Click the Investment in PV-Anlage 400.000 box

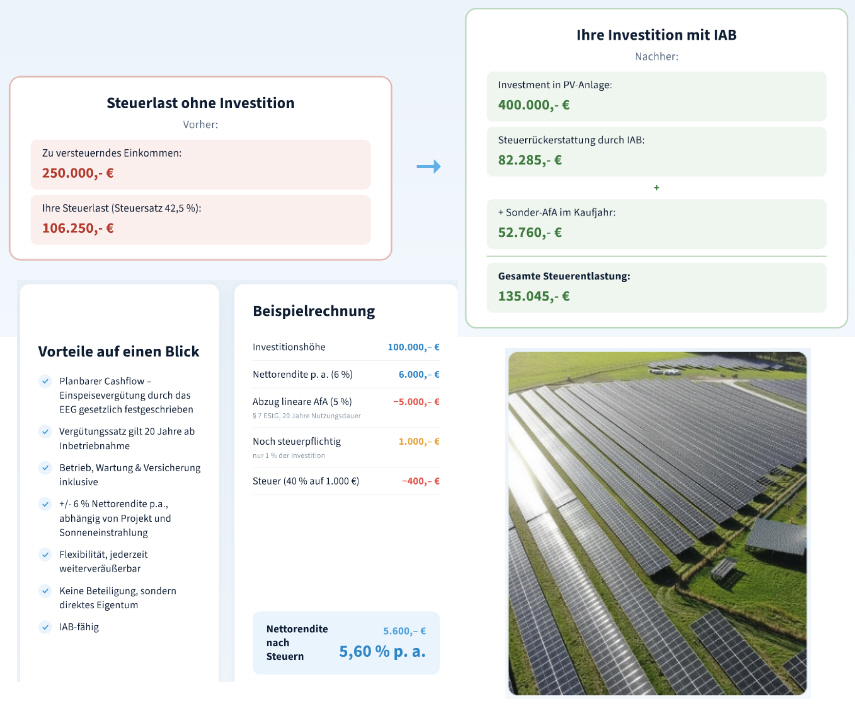657,97
